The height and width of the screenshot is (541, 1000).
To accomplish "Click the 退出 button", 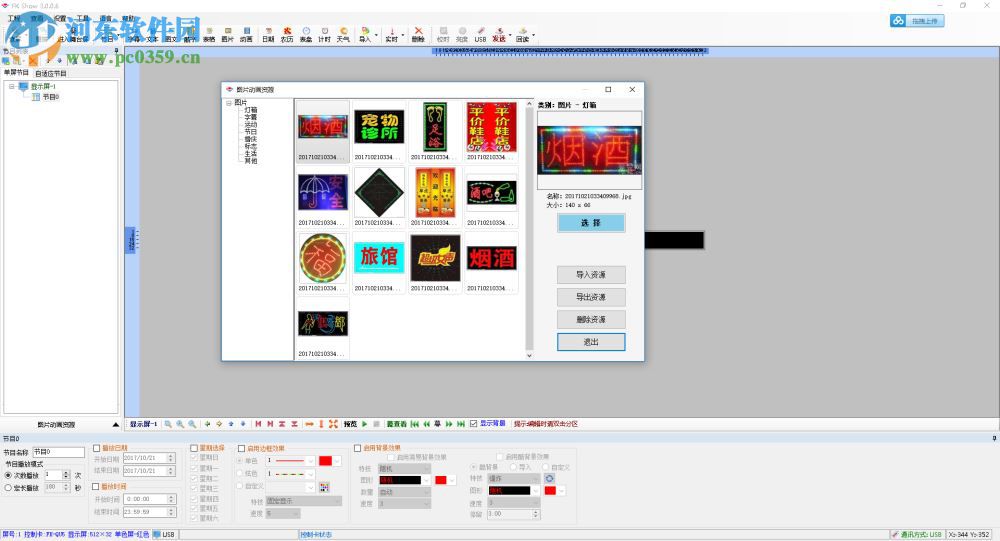I will point(591,342).
